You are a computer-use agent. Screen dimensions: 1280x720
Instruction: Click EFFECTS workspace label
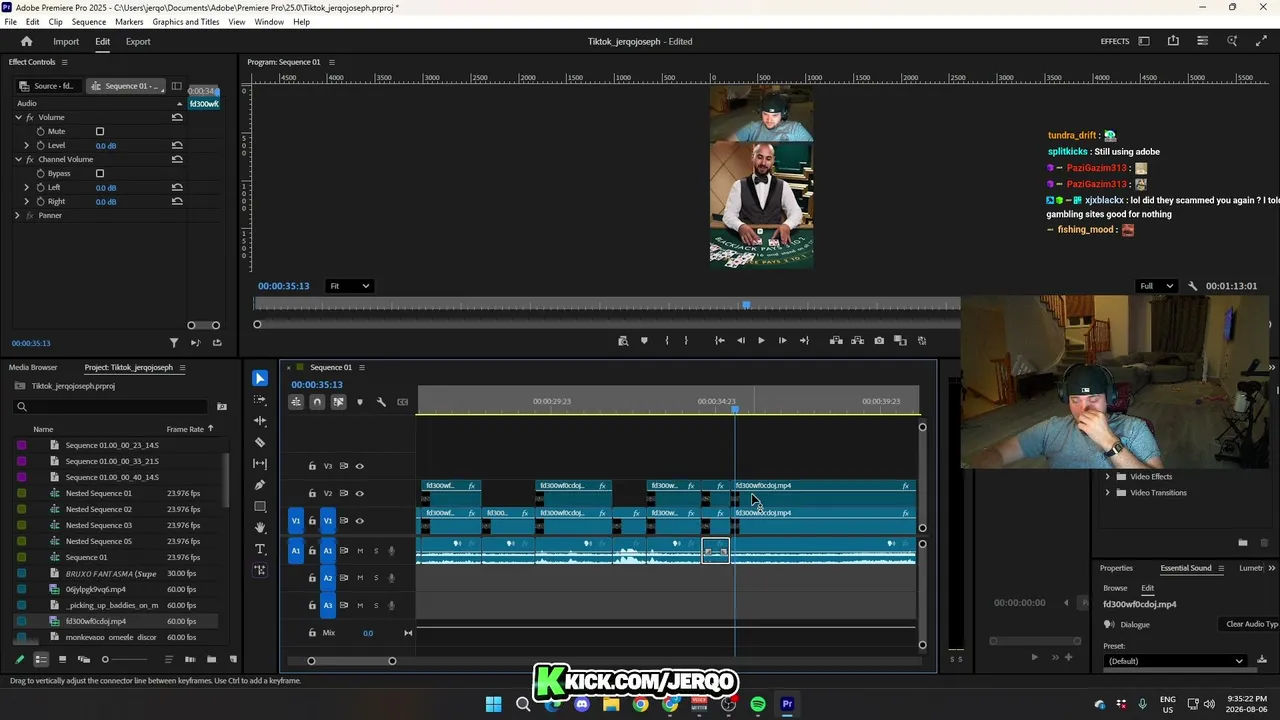tap(1115, 42)
